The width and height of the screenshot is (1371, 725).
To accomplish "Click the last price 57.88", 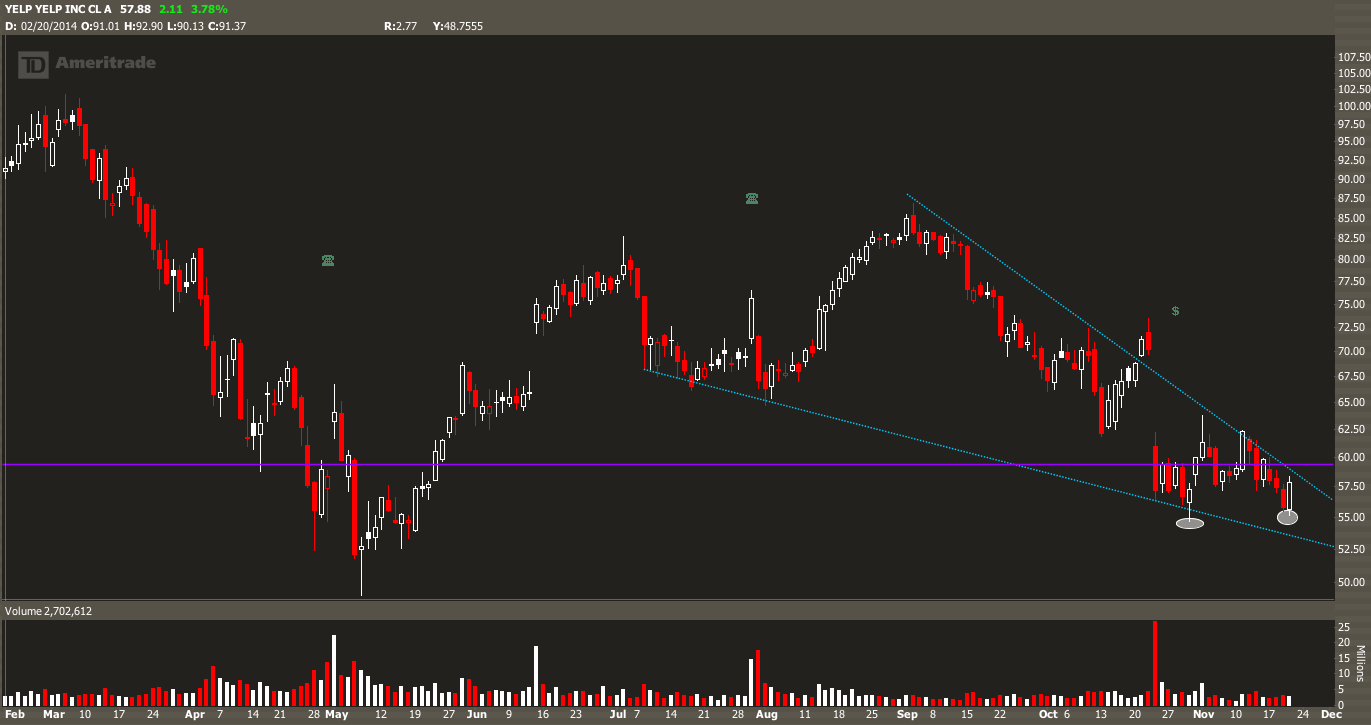I will click(135, 8).
